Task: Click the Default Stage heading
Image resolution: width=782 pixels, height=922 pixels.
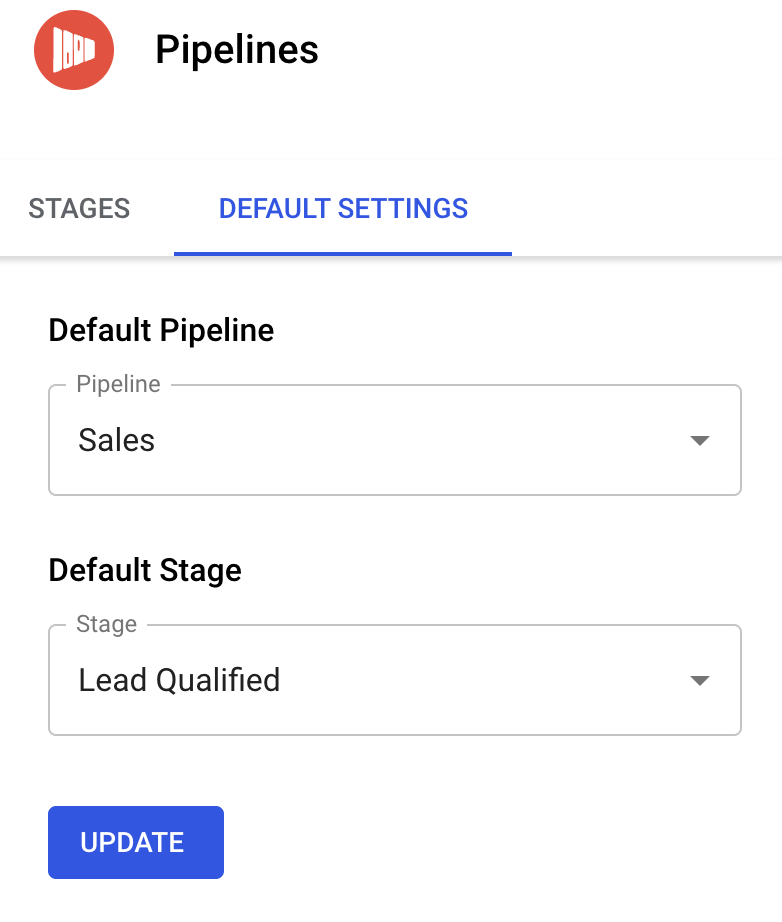Action: pyautogui.click(x=145, y=570)
